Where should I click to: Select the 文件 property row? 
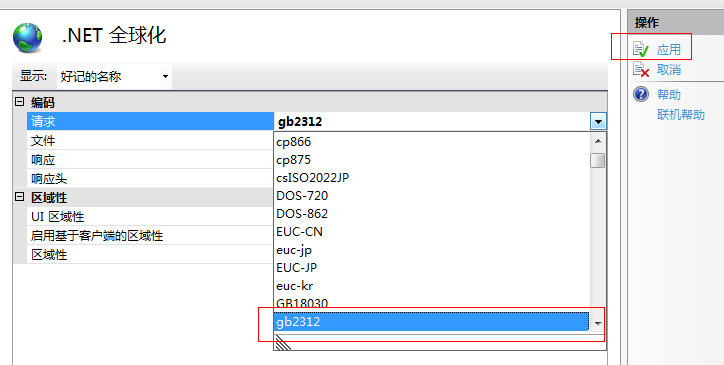tap(151, 140)
